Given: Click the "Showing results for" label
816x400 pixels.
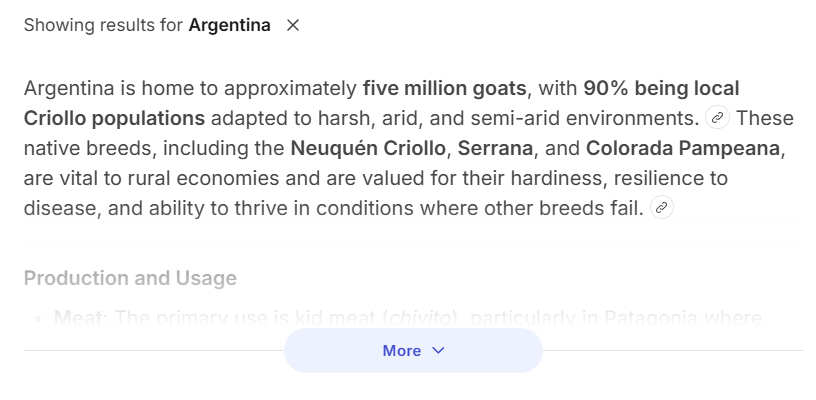Looking at the screenshot, I should click(x=103, y=26).
